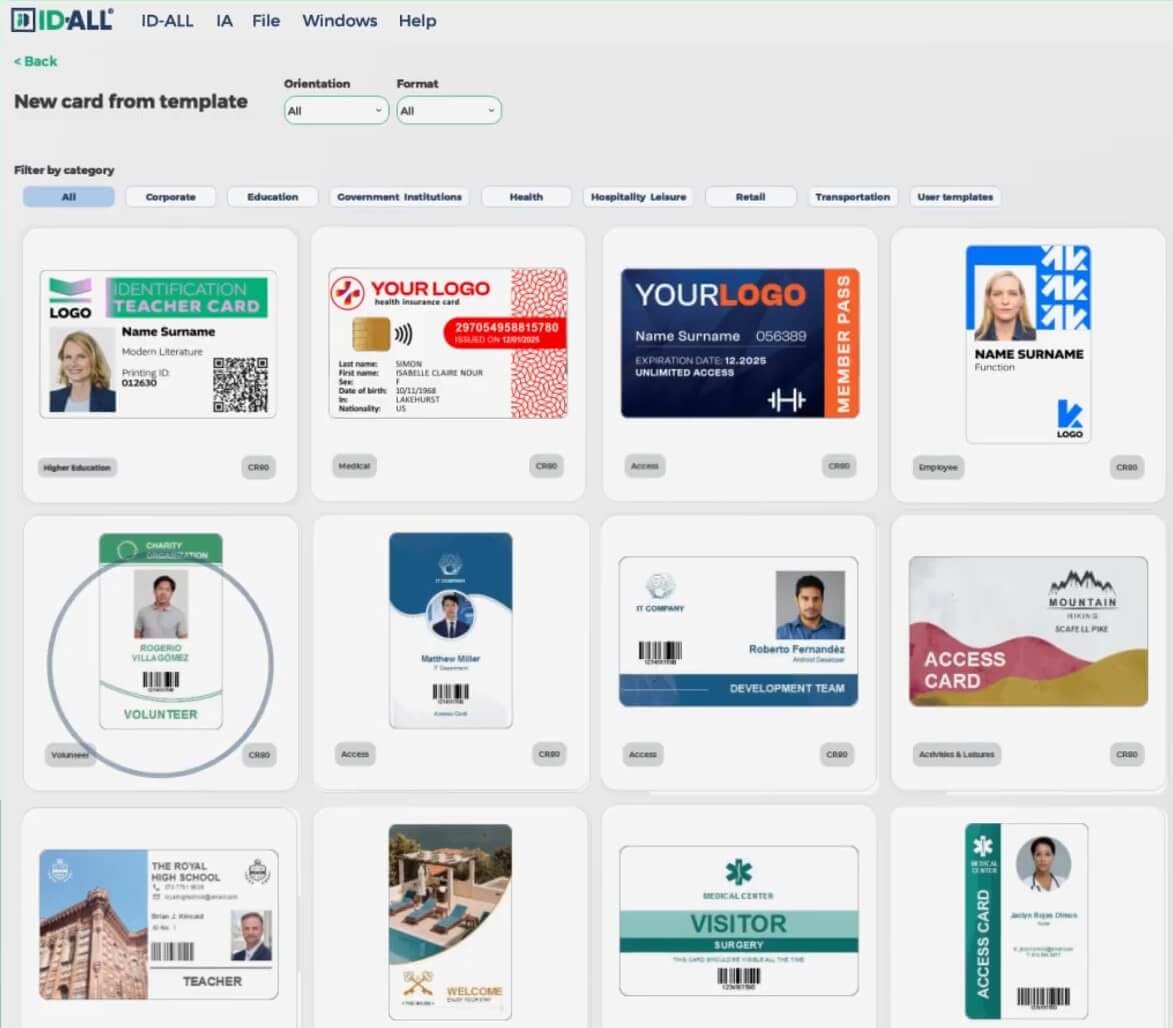
Task: Open the ID-ALL menu
Action: point(167,21)
